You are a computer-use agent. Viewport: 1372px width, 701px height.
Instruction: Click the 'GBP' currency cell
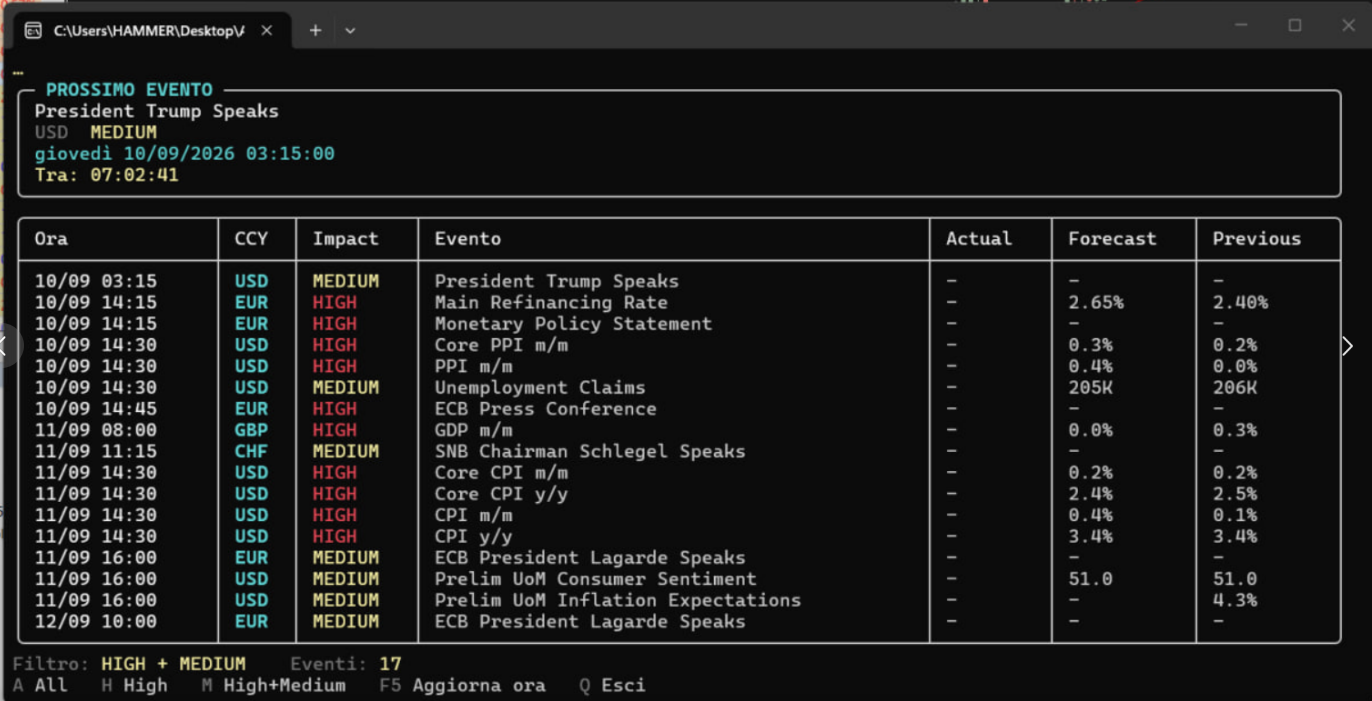tap(251, 430)
